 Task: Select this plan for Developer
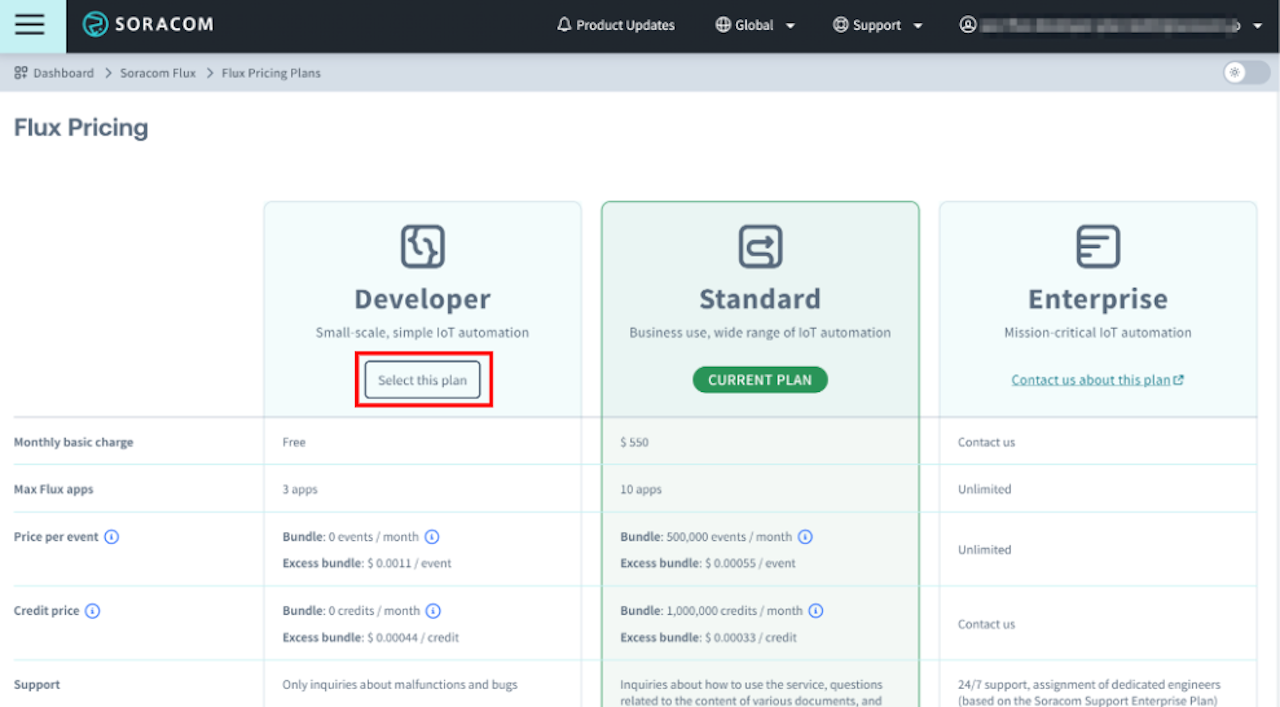coord(423,380)
